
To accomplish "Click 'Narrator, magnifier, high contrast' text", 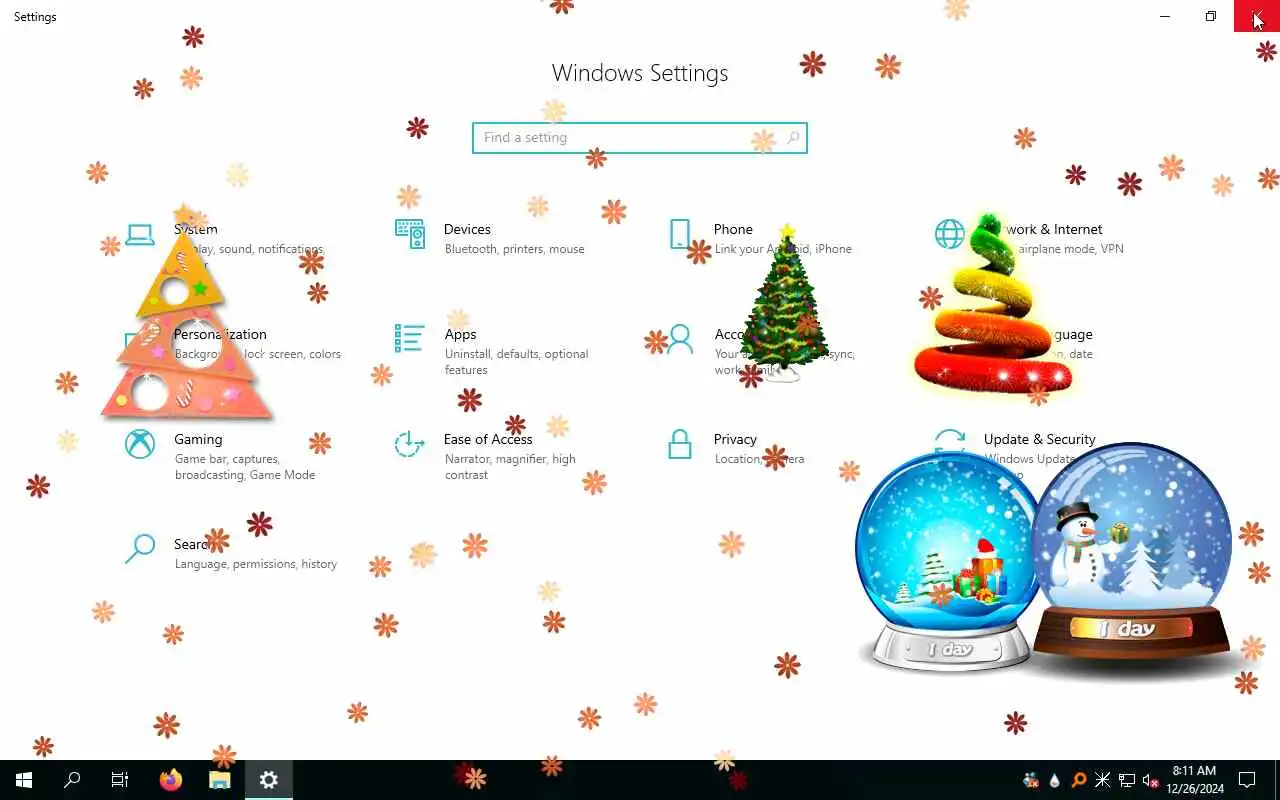I will 510,467.
